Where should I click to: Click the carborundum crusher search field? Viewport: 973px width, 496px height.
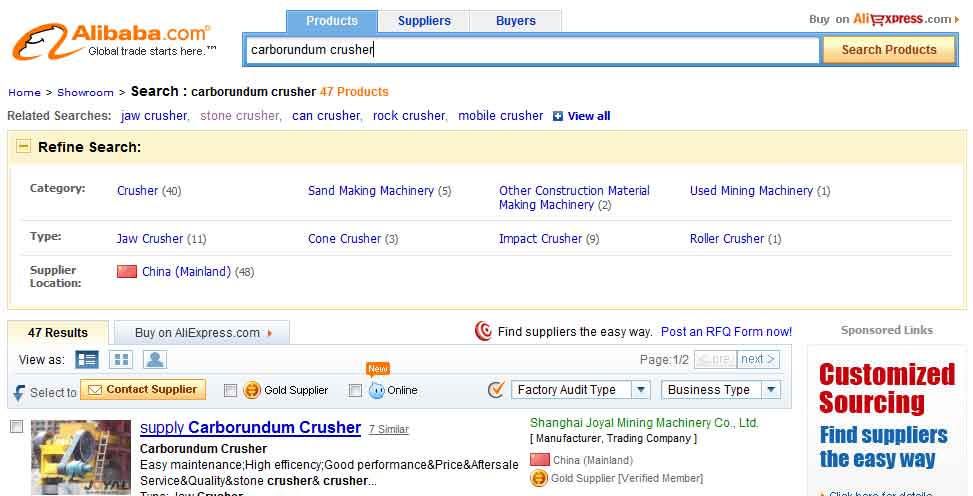[532, 50]
